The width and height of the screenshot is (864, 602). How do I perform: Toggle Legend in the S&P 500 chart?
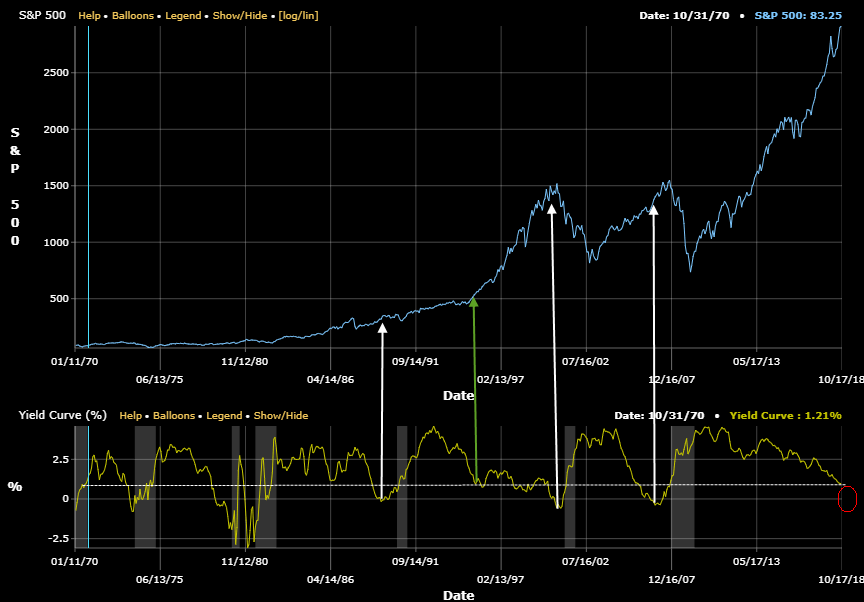click(182, 16)
